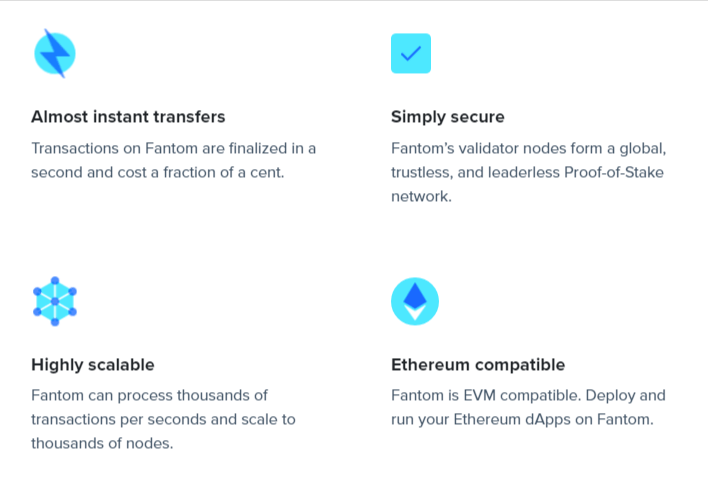Select the 'Almost instant transfers' heading

click(128, 117)
